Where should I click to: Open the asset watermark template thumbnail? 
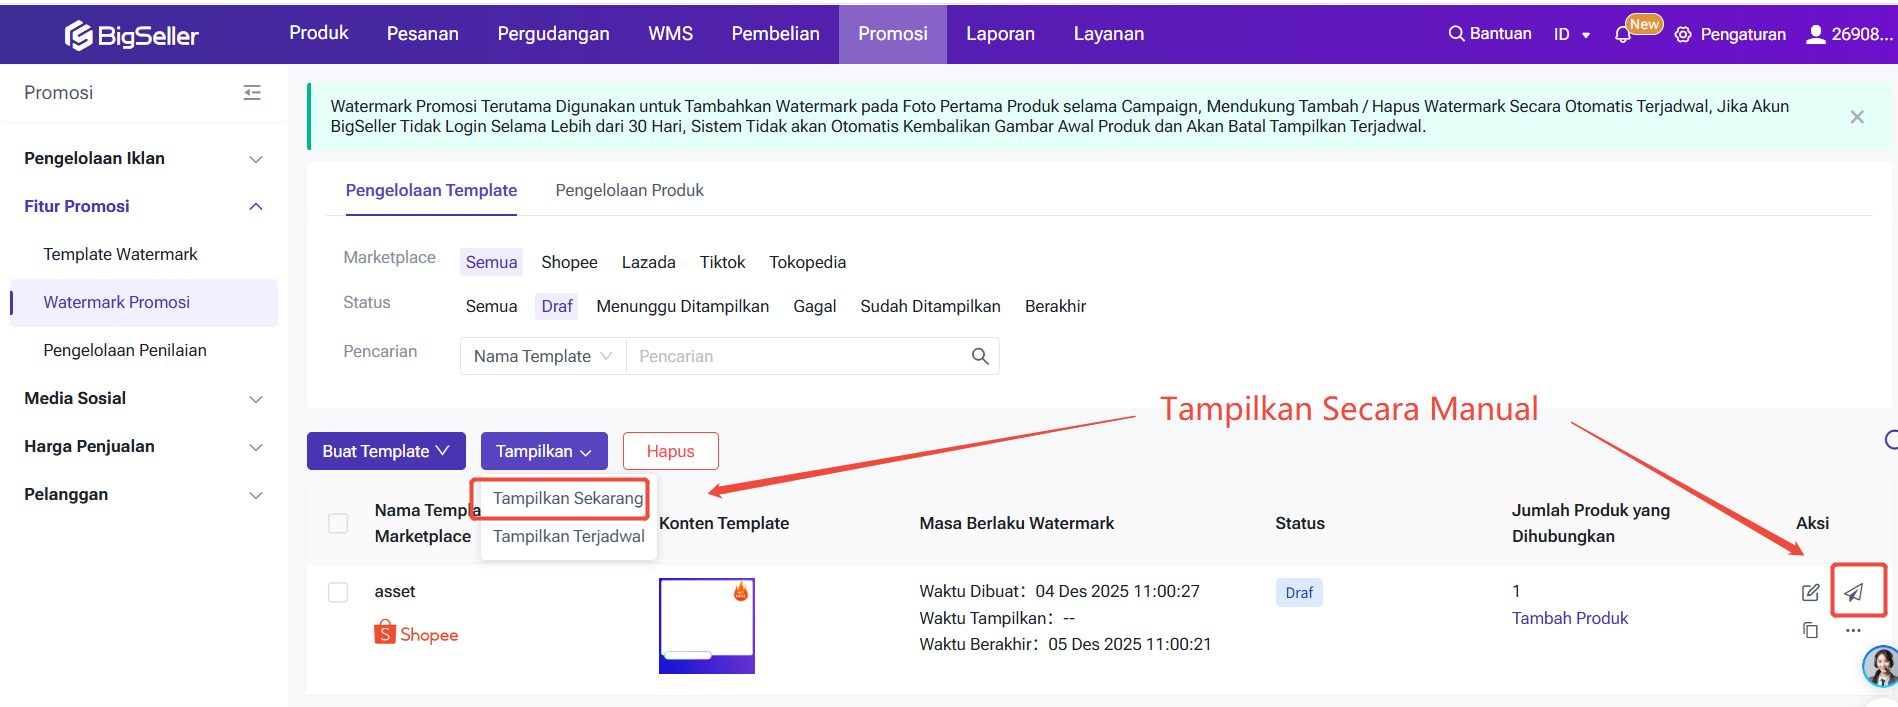click(x=706, y=625)
